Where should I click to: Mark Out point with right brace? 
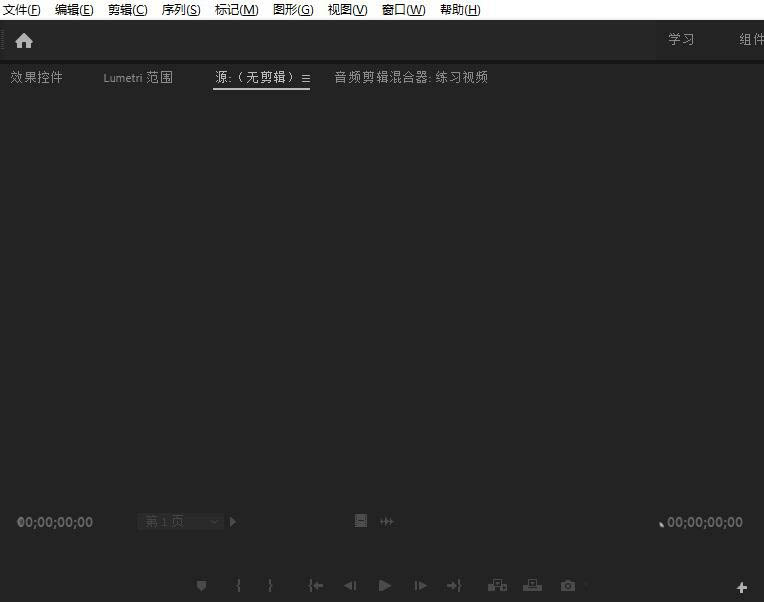(270, 586)
